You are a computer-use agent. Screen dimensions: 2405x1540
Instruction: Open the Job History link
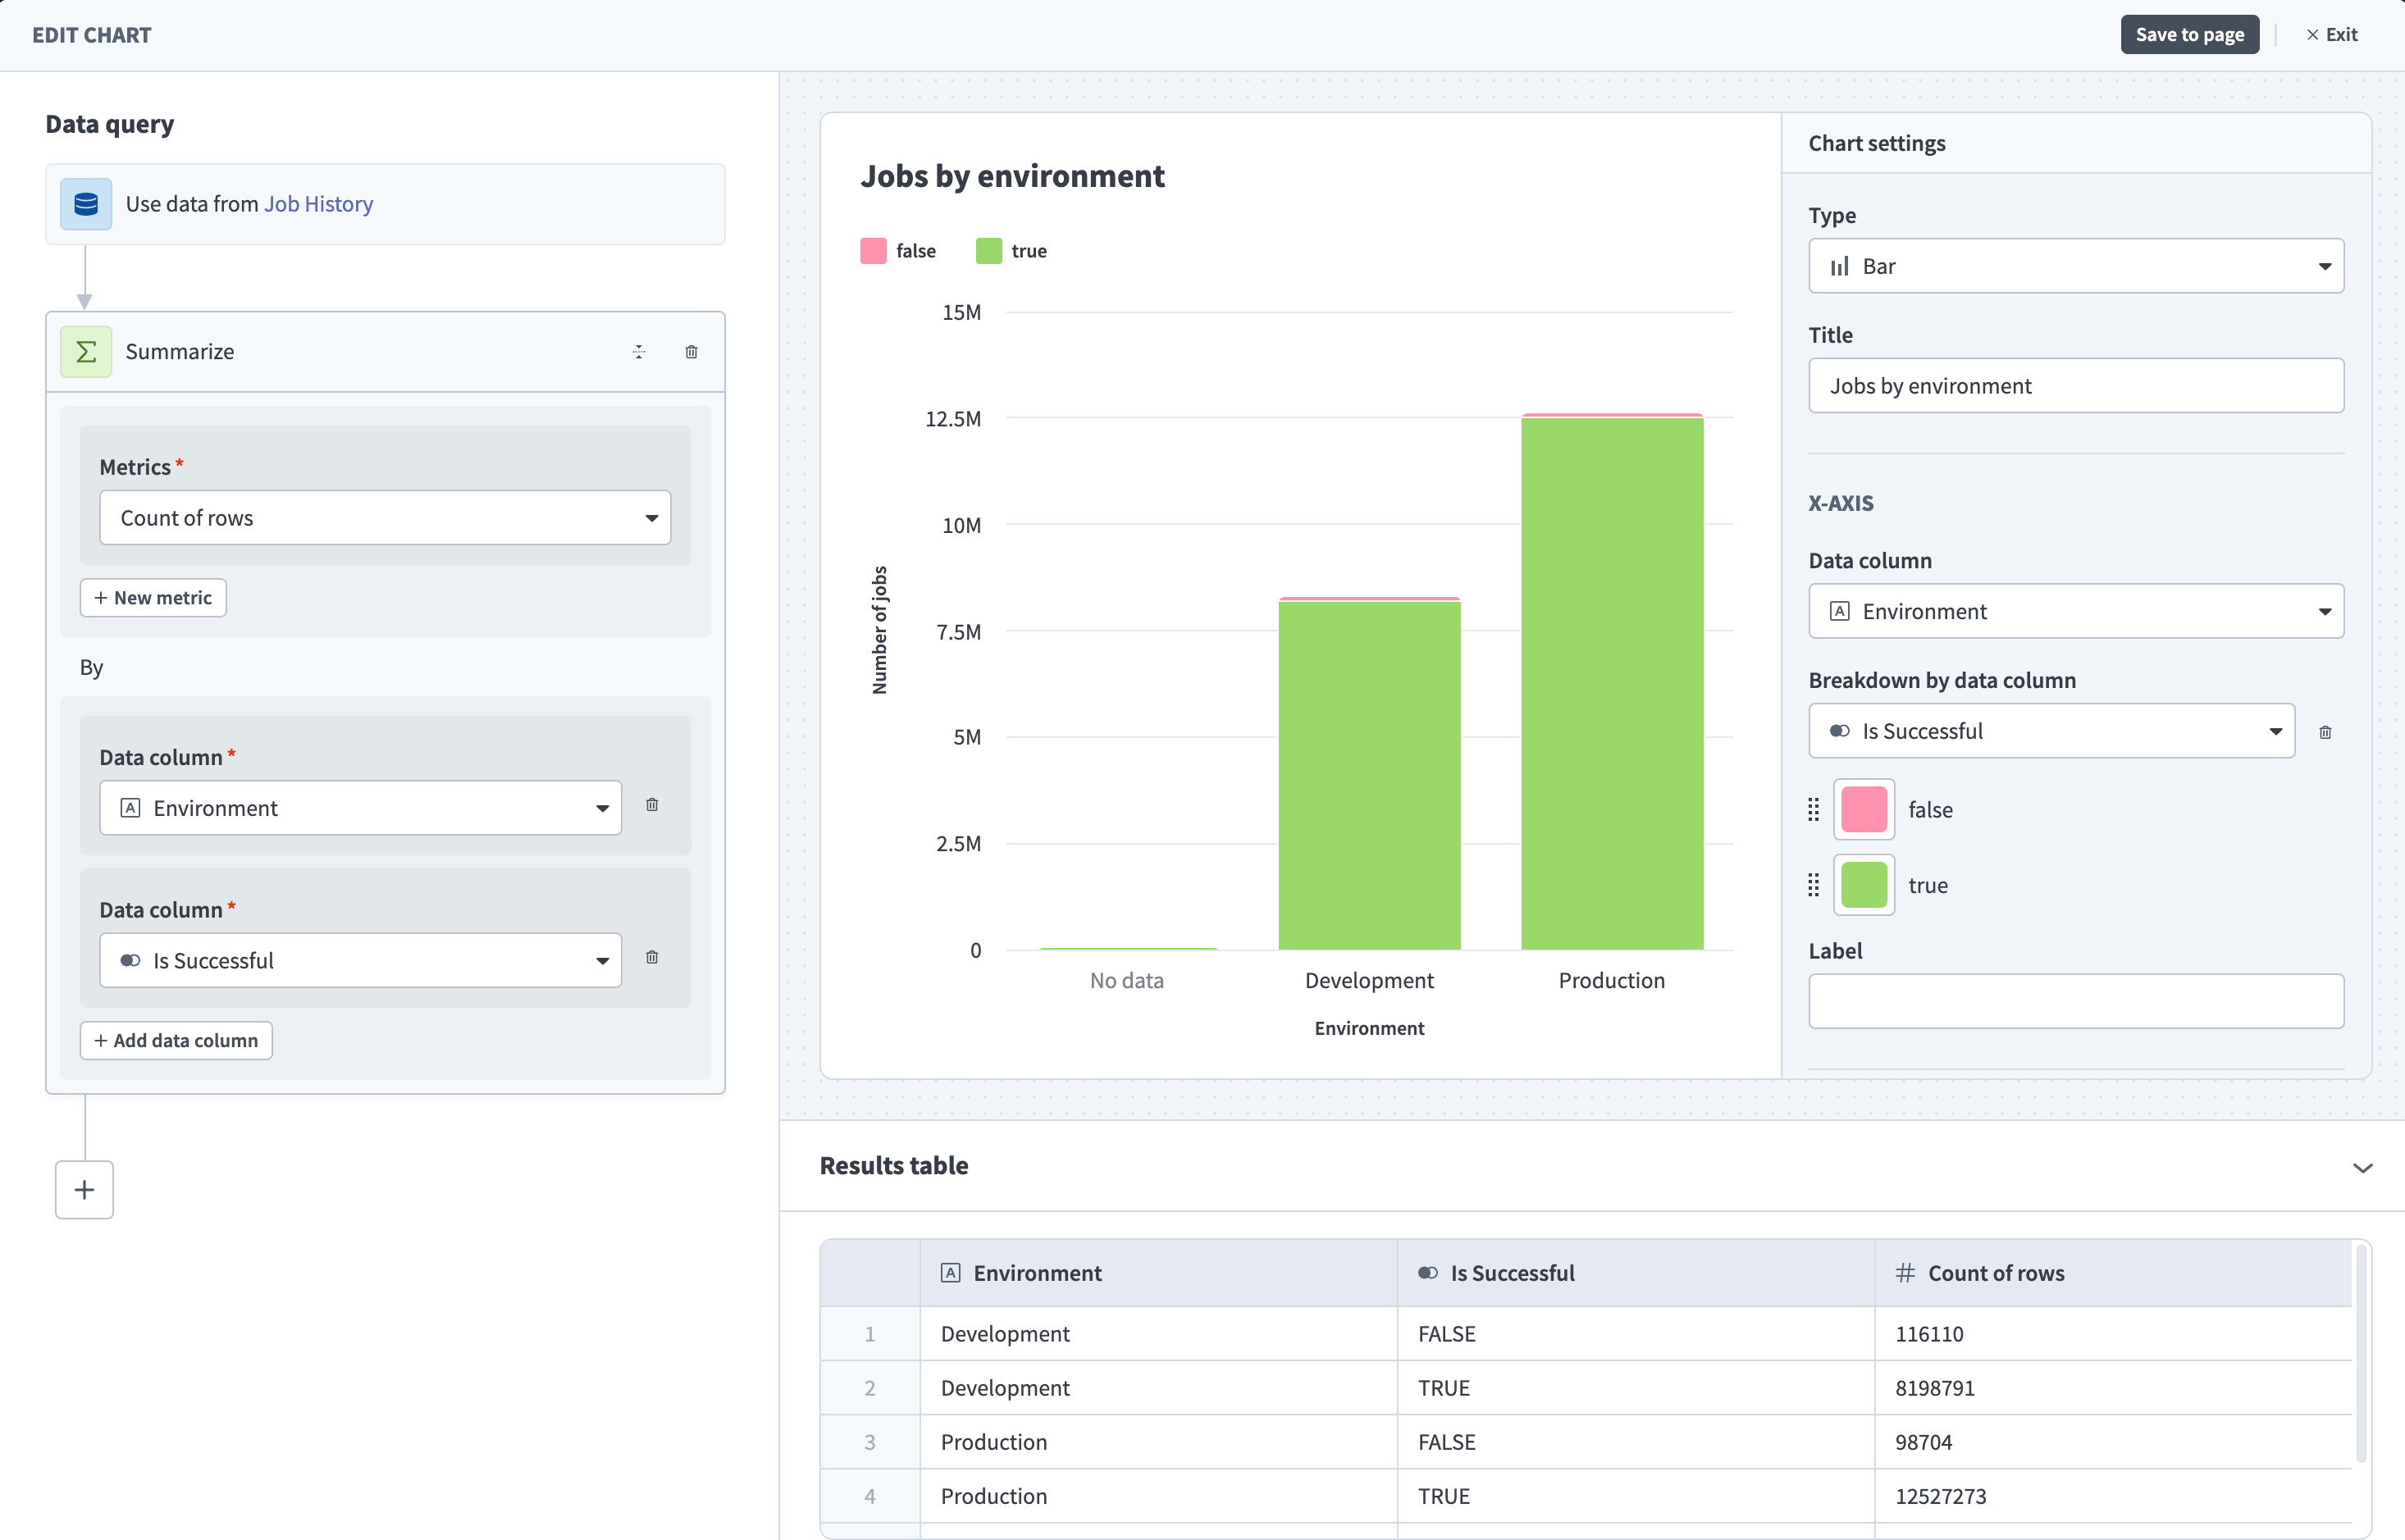[318, 204]
